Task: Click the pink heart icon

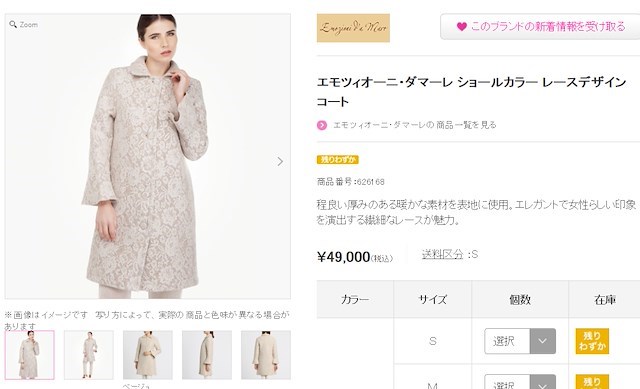Action: coord(462,27)
